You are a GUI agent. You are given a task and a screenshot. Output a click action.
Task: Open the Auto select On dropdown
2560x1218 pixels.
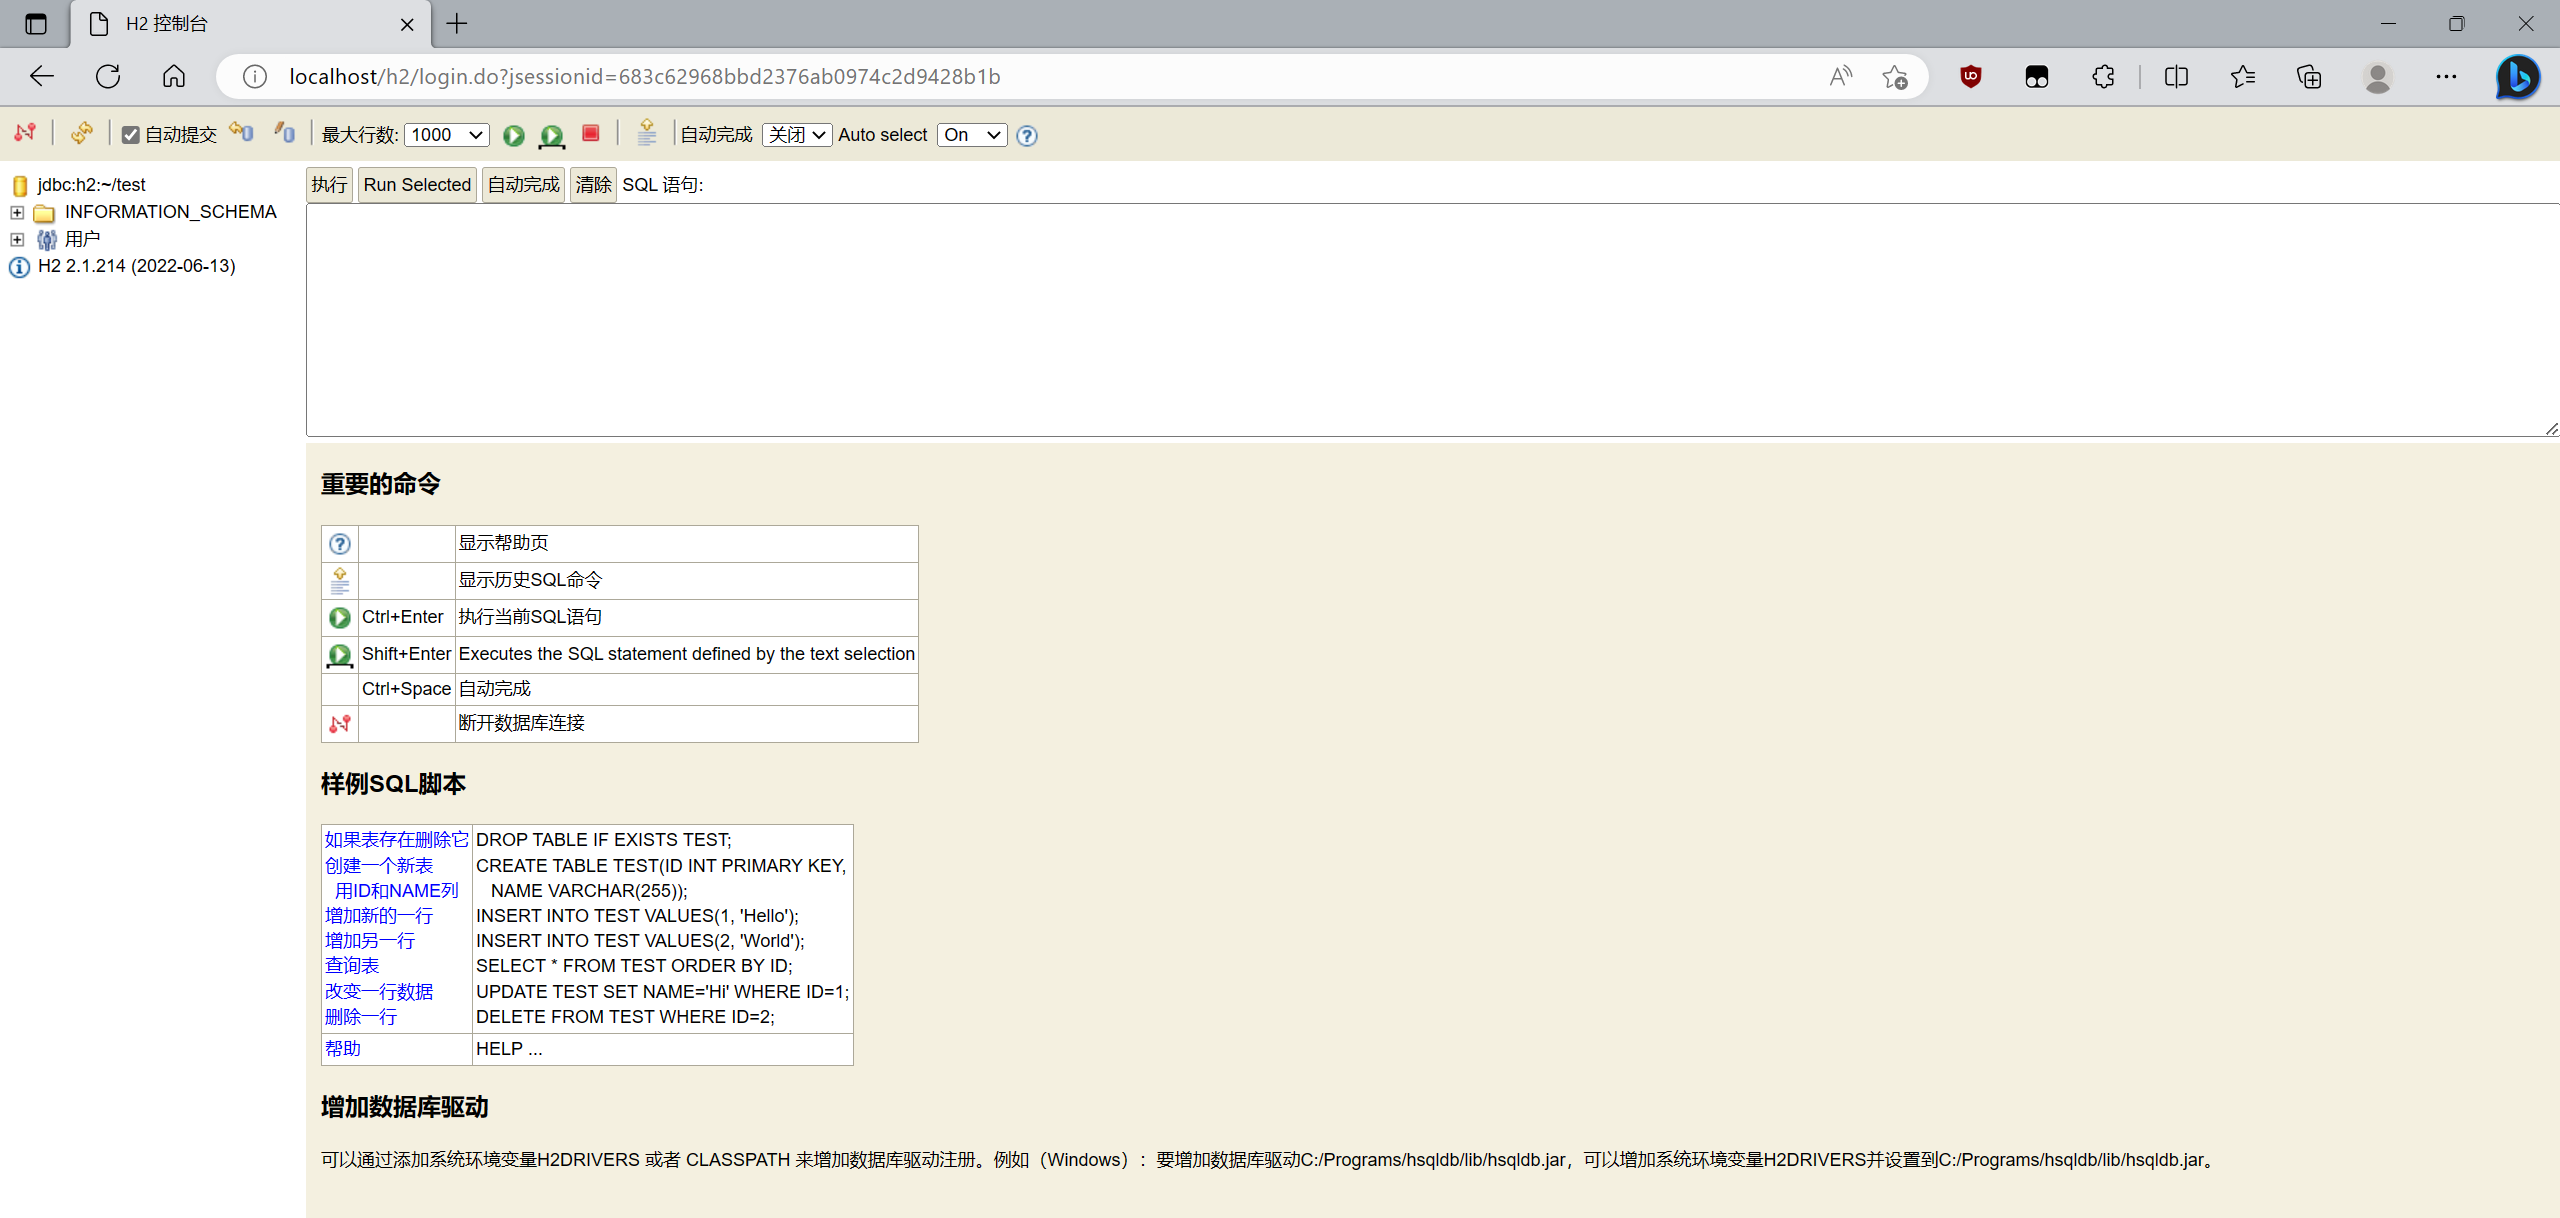point(971,135)
